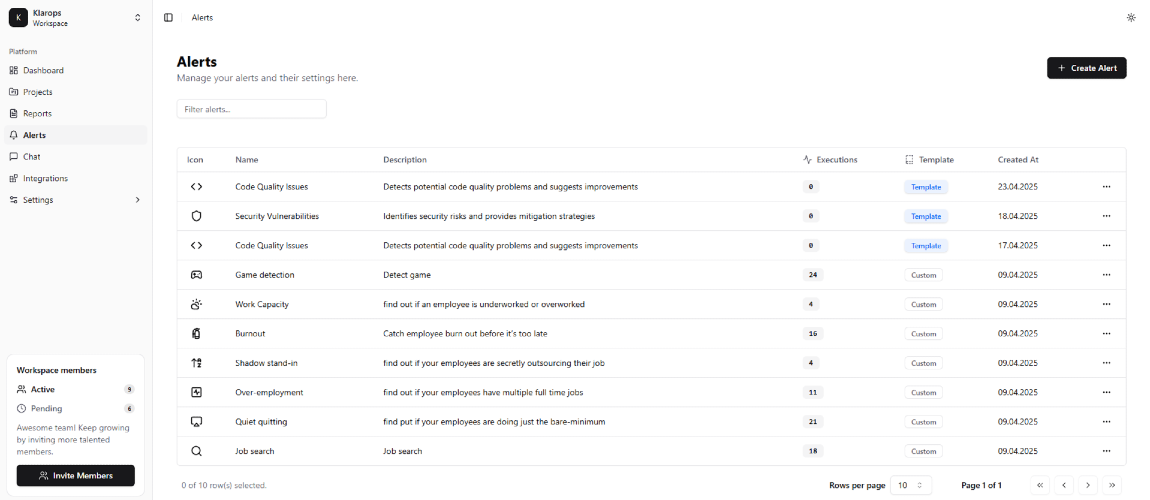Screen dimensions: 1150x500
Task: Click the Quiet quitting alert name
Action: 261,422
